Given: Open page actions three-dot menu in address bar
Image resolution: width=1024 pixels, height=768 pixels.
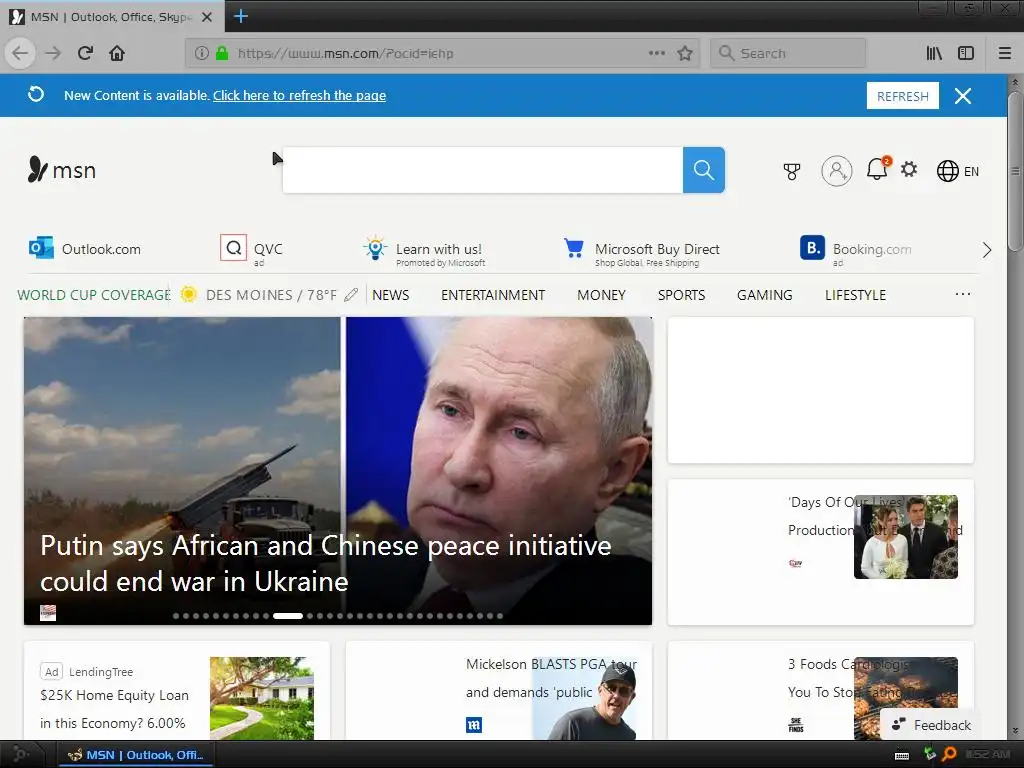Looking at the screenshot, I should coord(657,53).
